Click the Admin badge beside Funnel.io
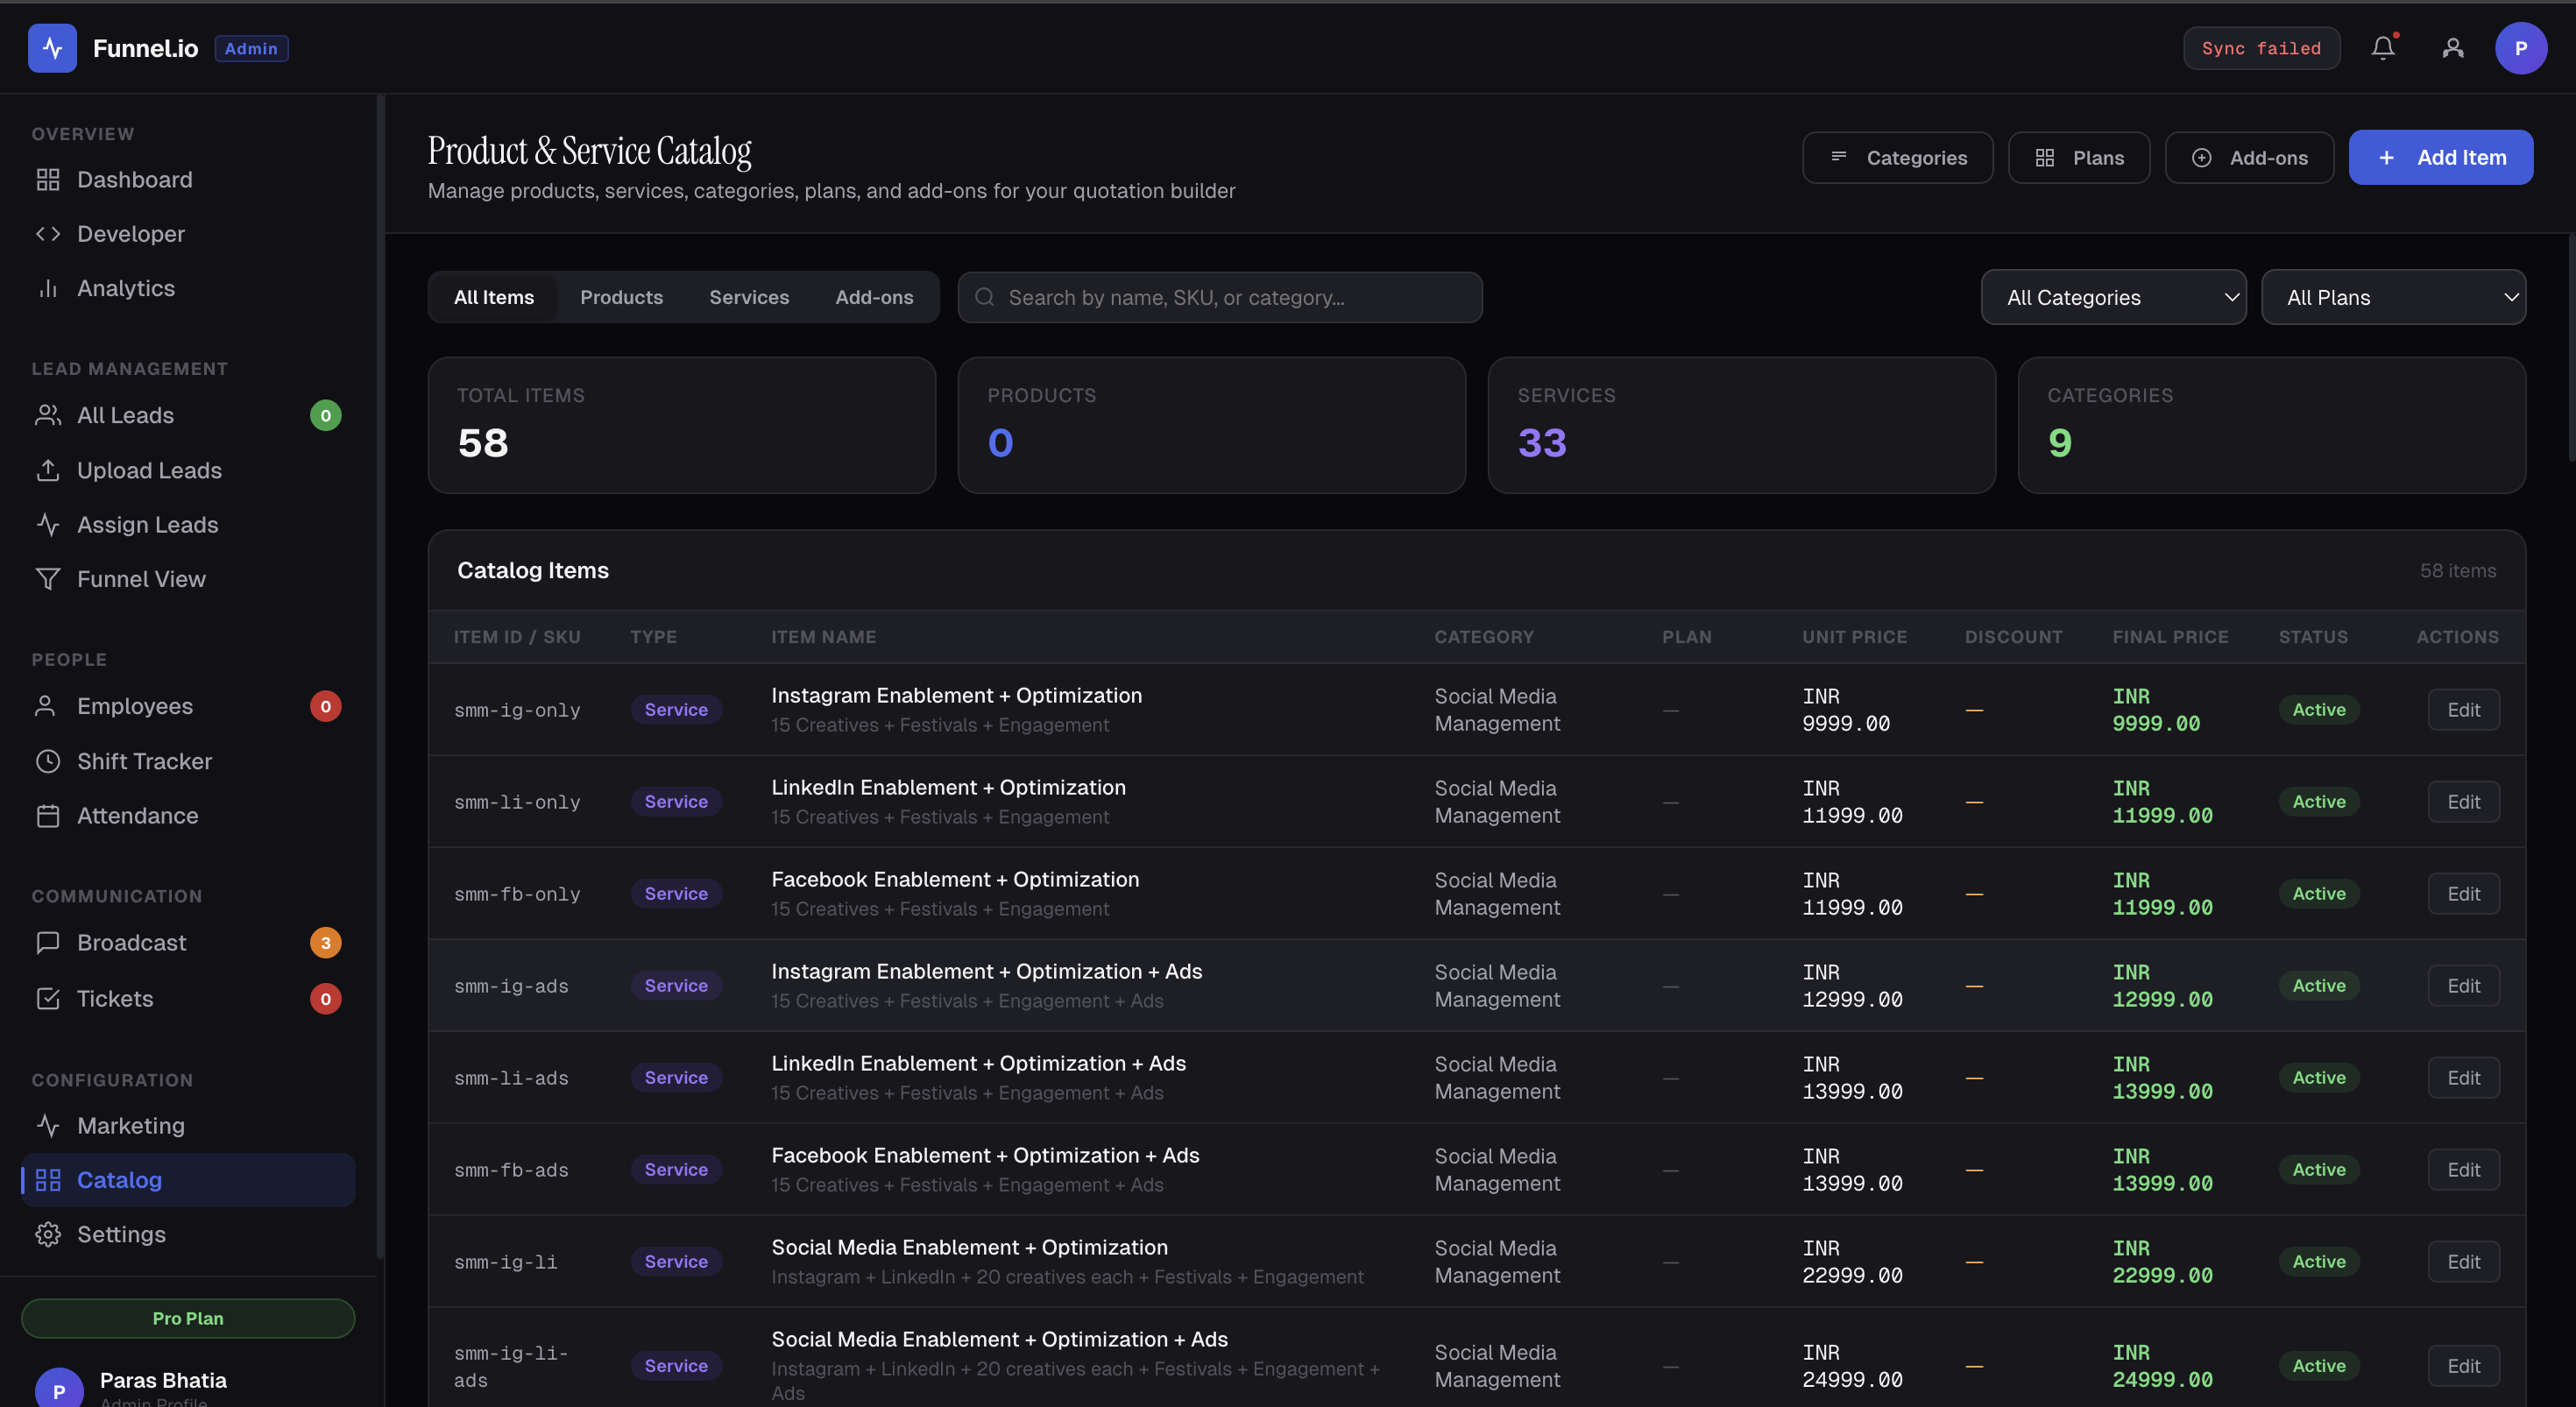 [251, 48]
